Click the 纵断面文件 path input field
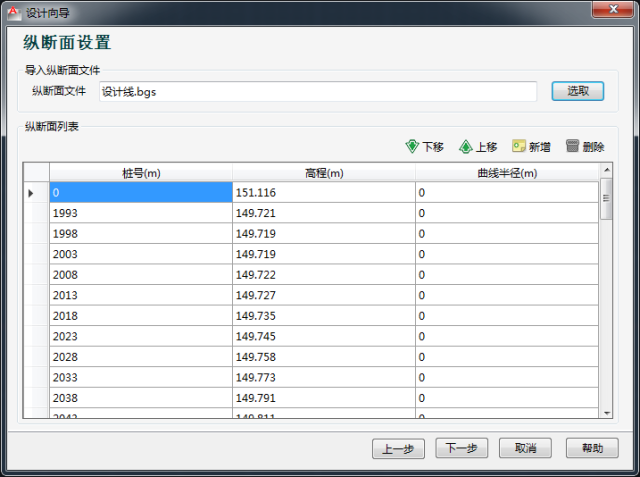Viewport: 640px width, 477px height. pos(318,91)
